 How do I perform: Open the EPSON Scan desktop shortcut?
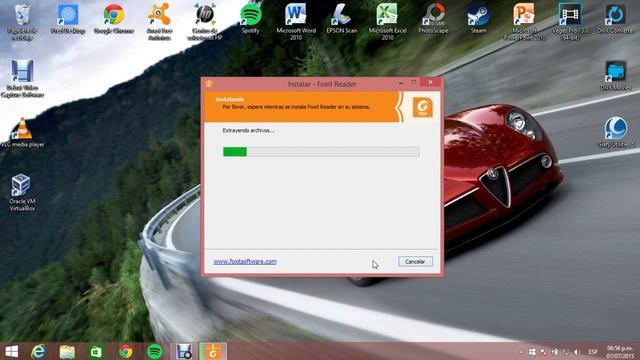click(x=342, y=18)
